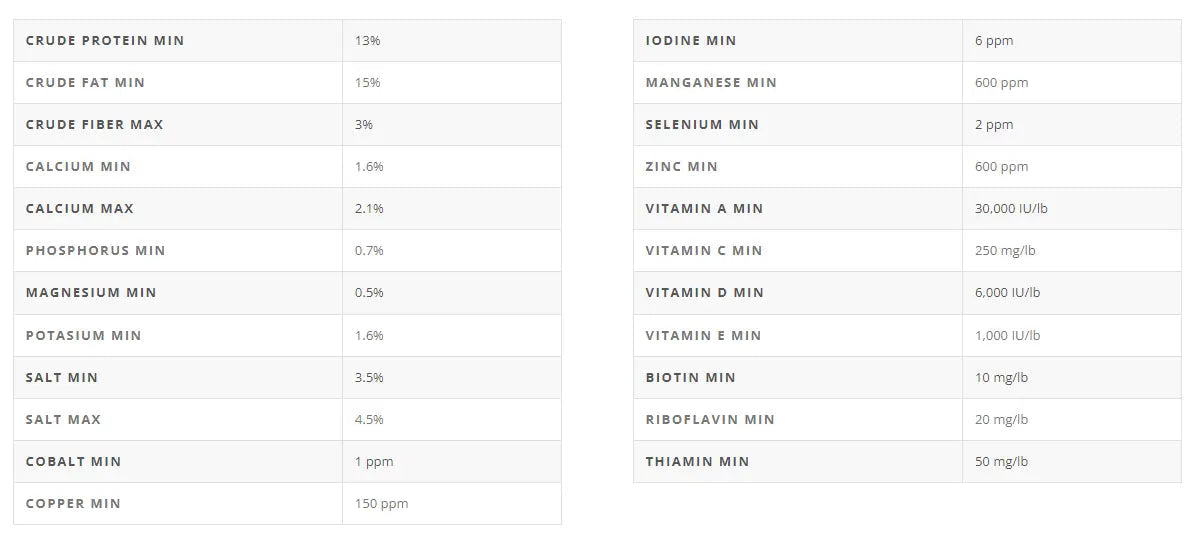This screenshot has width=1194, height=539.
Task: Click the Vitamin A Min 30,000 IU/lb value
Action: 1011,209
